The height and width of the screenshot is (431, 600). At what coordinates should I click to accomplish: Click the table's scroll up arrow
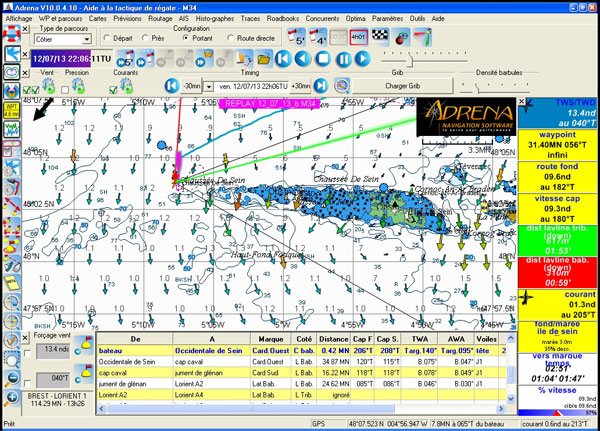[x=510, y=338]
